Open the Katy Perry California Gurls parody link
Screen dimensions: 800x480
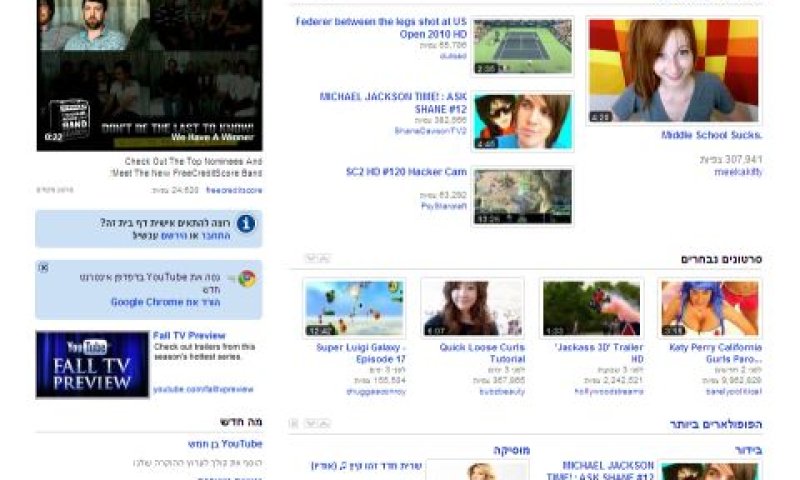pos(715,353)
